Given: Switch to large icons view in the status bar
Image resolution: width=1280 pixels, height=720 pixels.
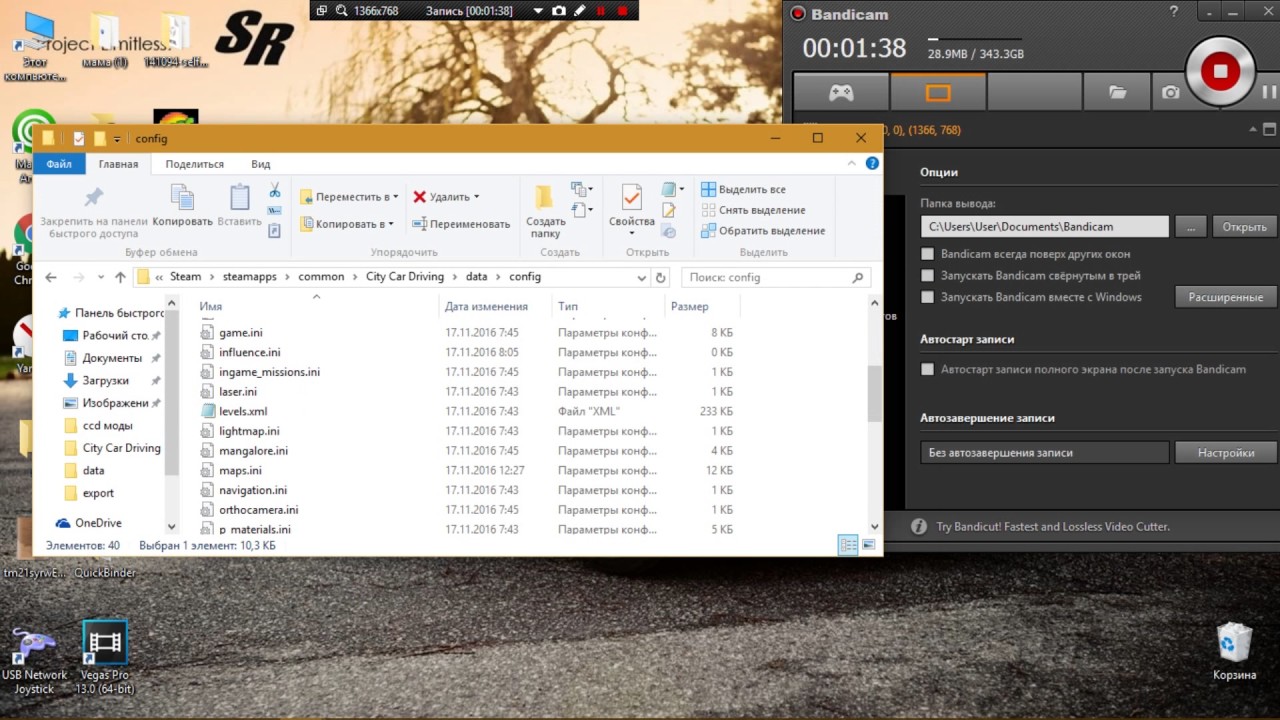Looking at the screenshot, I should point(868,545).
